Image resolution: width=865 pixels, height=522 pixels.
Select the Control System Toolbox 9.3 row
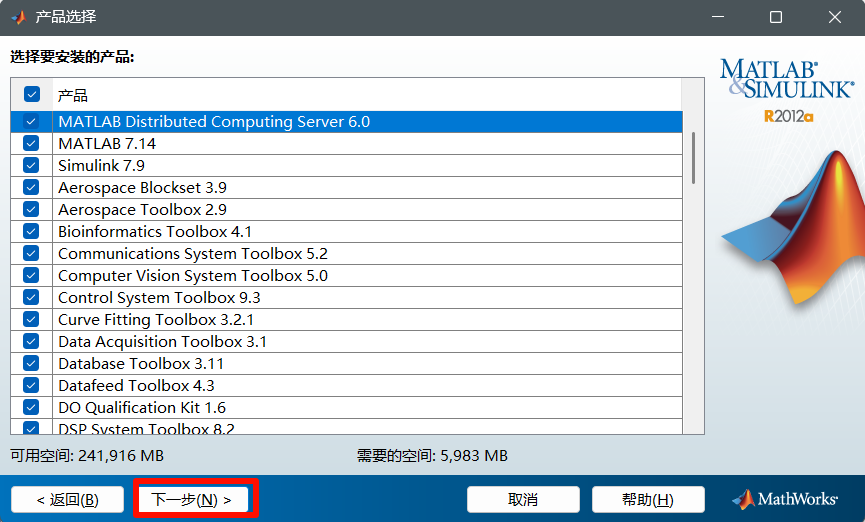(346, 297)
